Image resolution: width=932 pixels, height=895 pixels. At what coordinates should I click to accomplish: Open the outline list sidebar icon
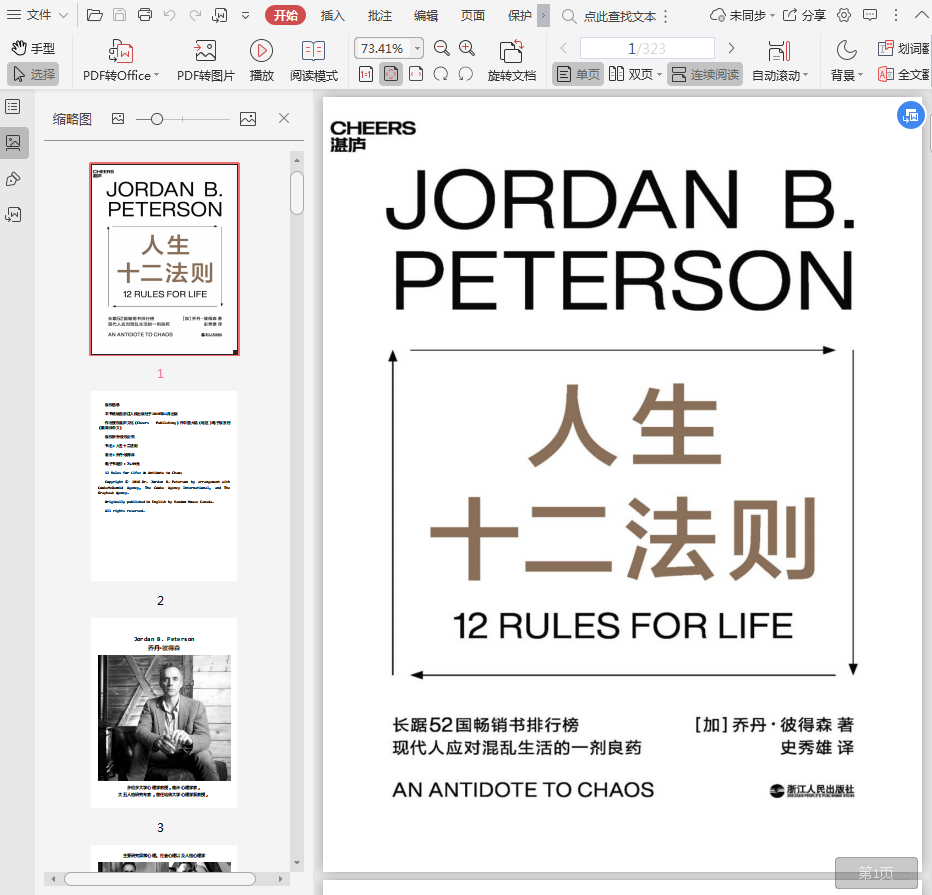tap(13, 107)
